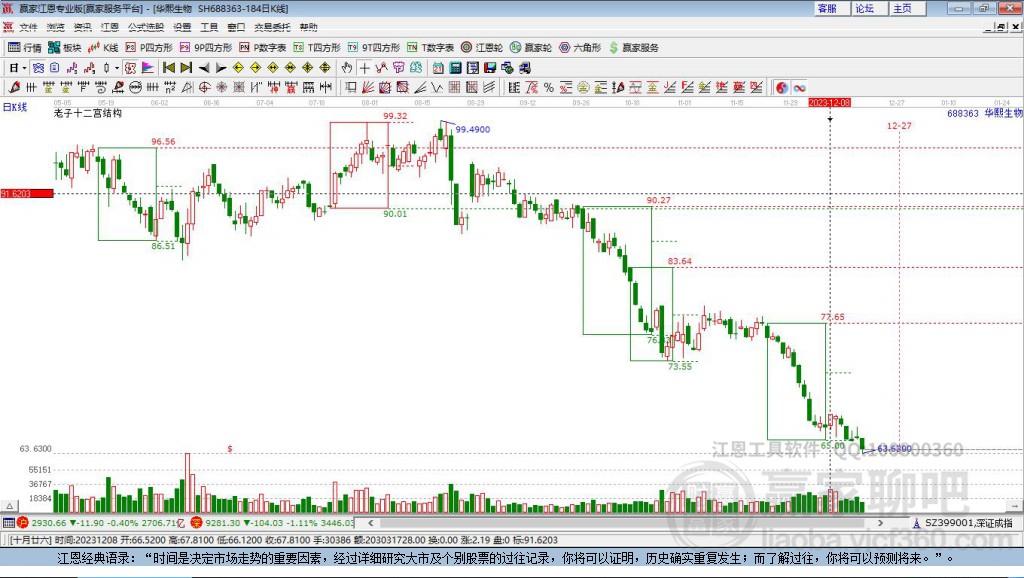Open the 9P四方形 tool
The width and height of the screenshot is (1024, 578).
(x=206, y=48)
